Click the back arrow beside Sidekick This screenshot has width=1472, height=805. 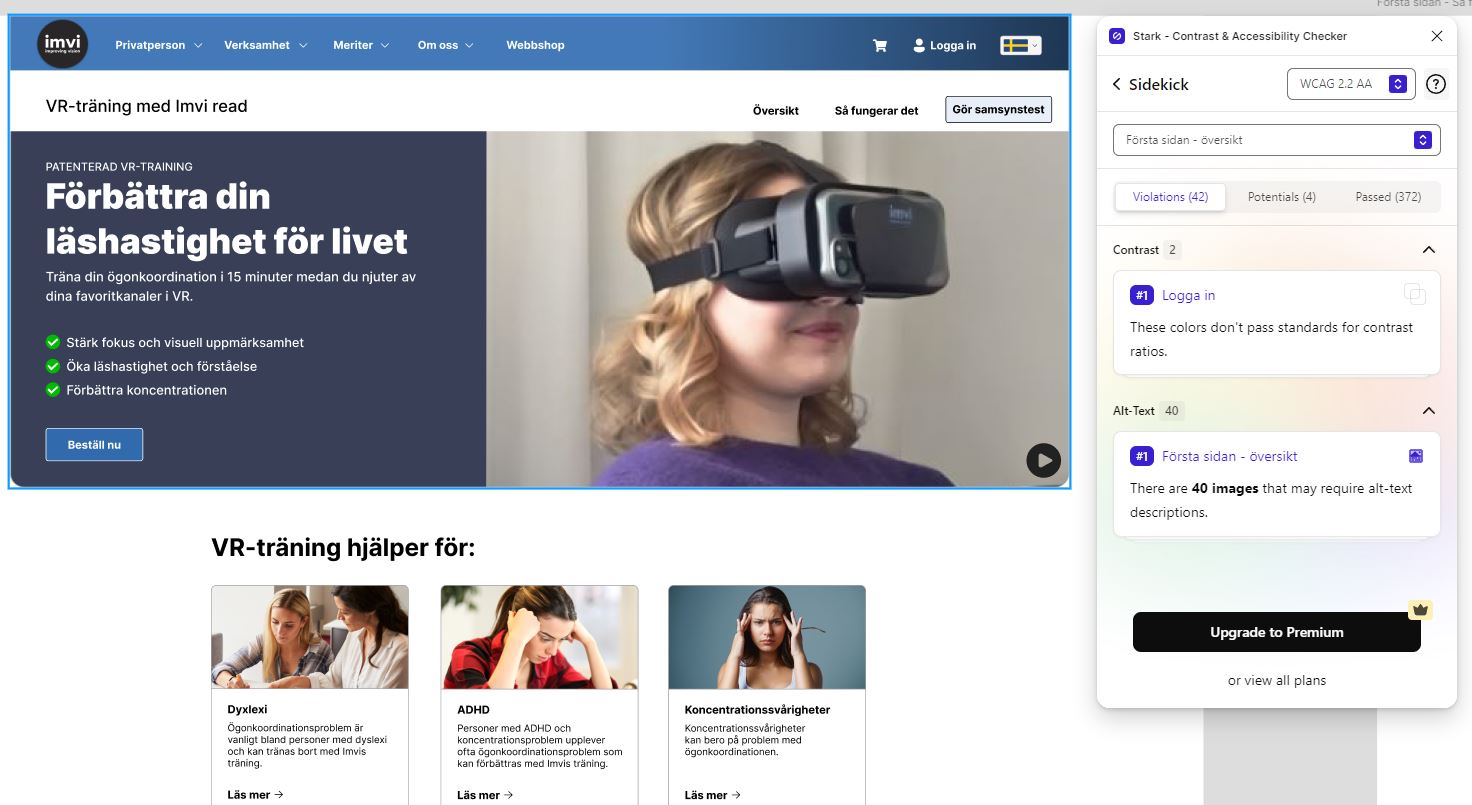click(1117, 84)
